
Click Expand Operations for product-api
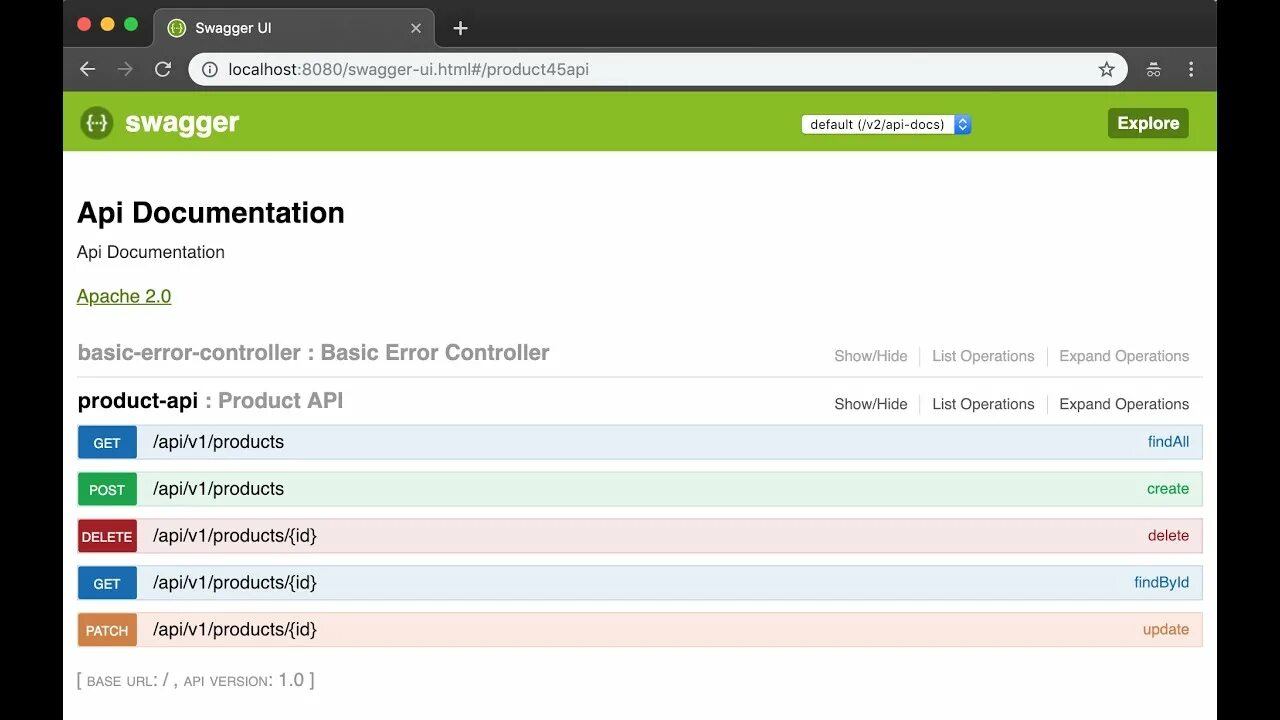pos(1124,404)
